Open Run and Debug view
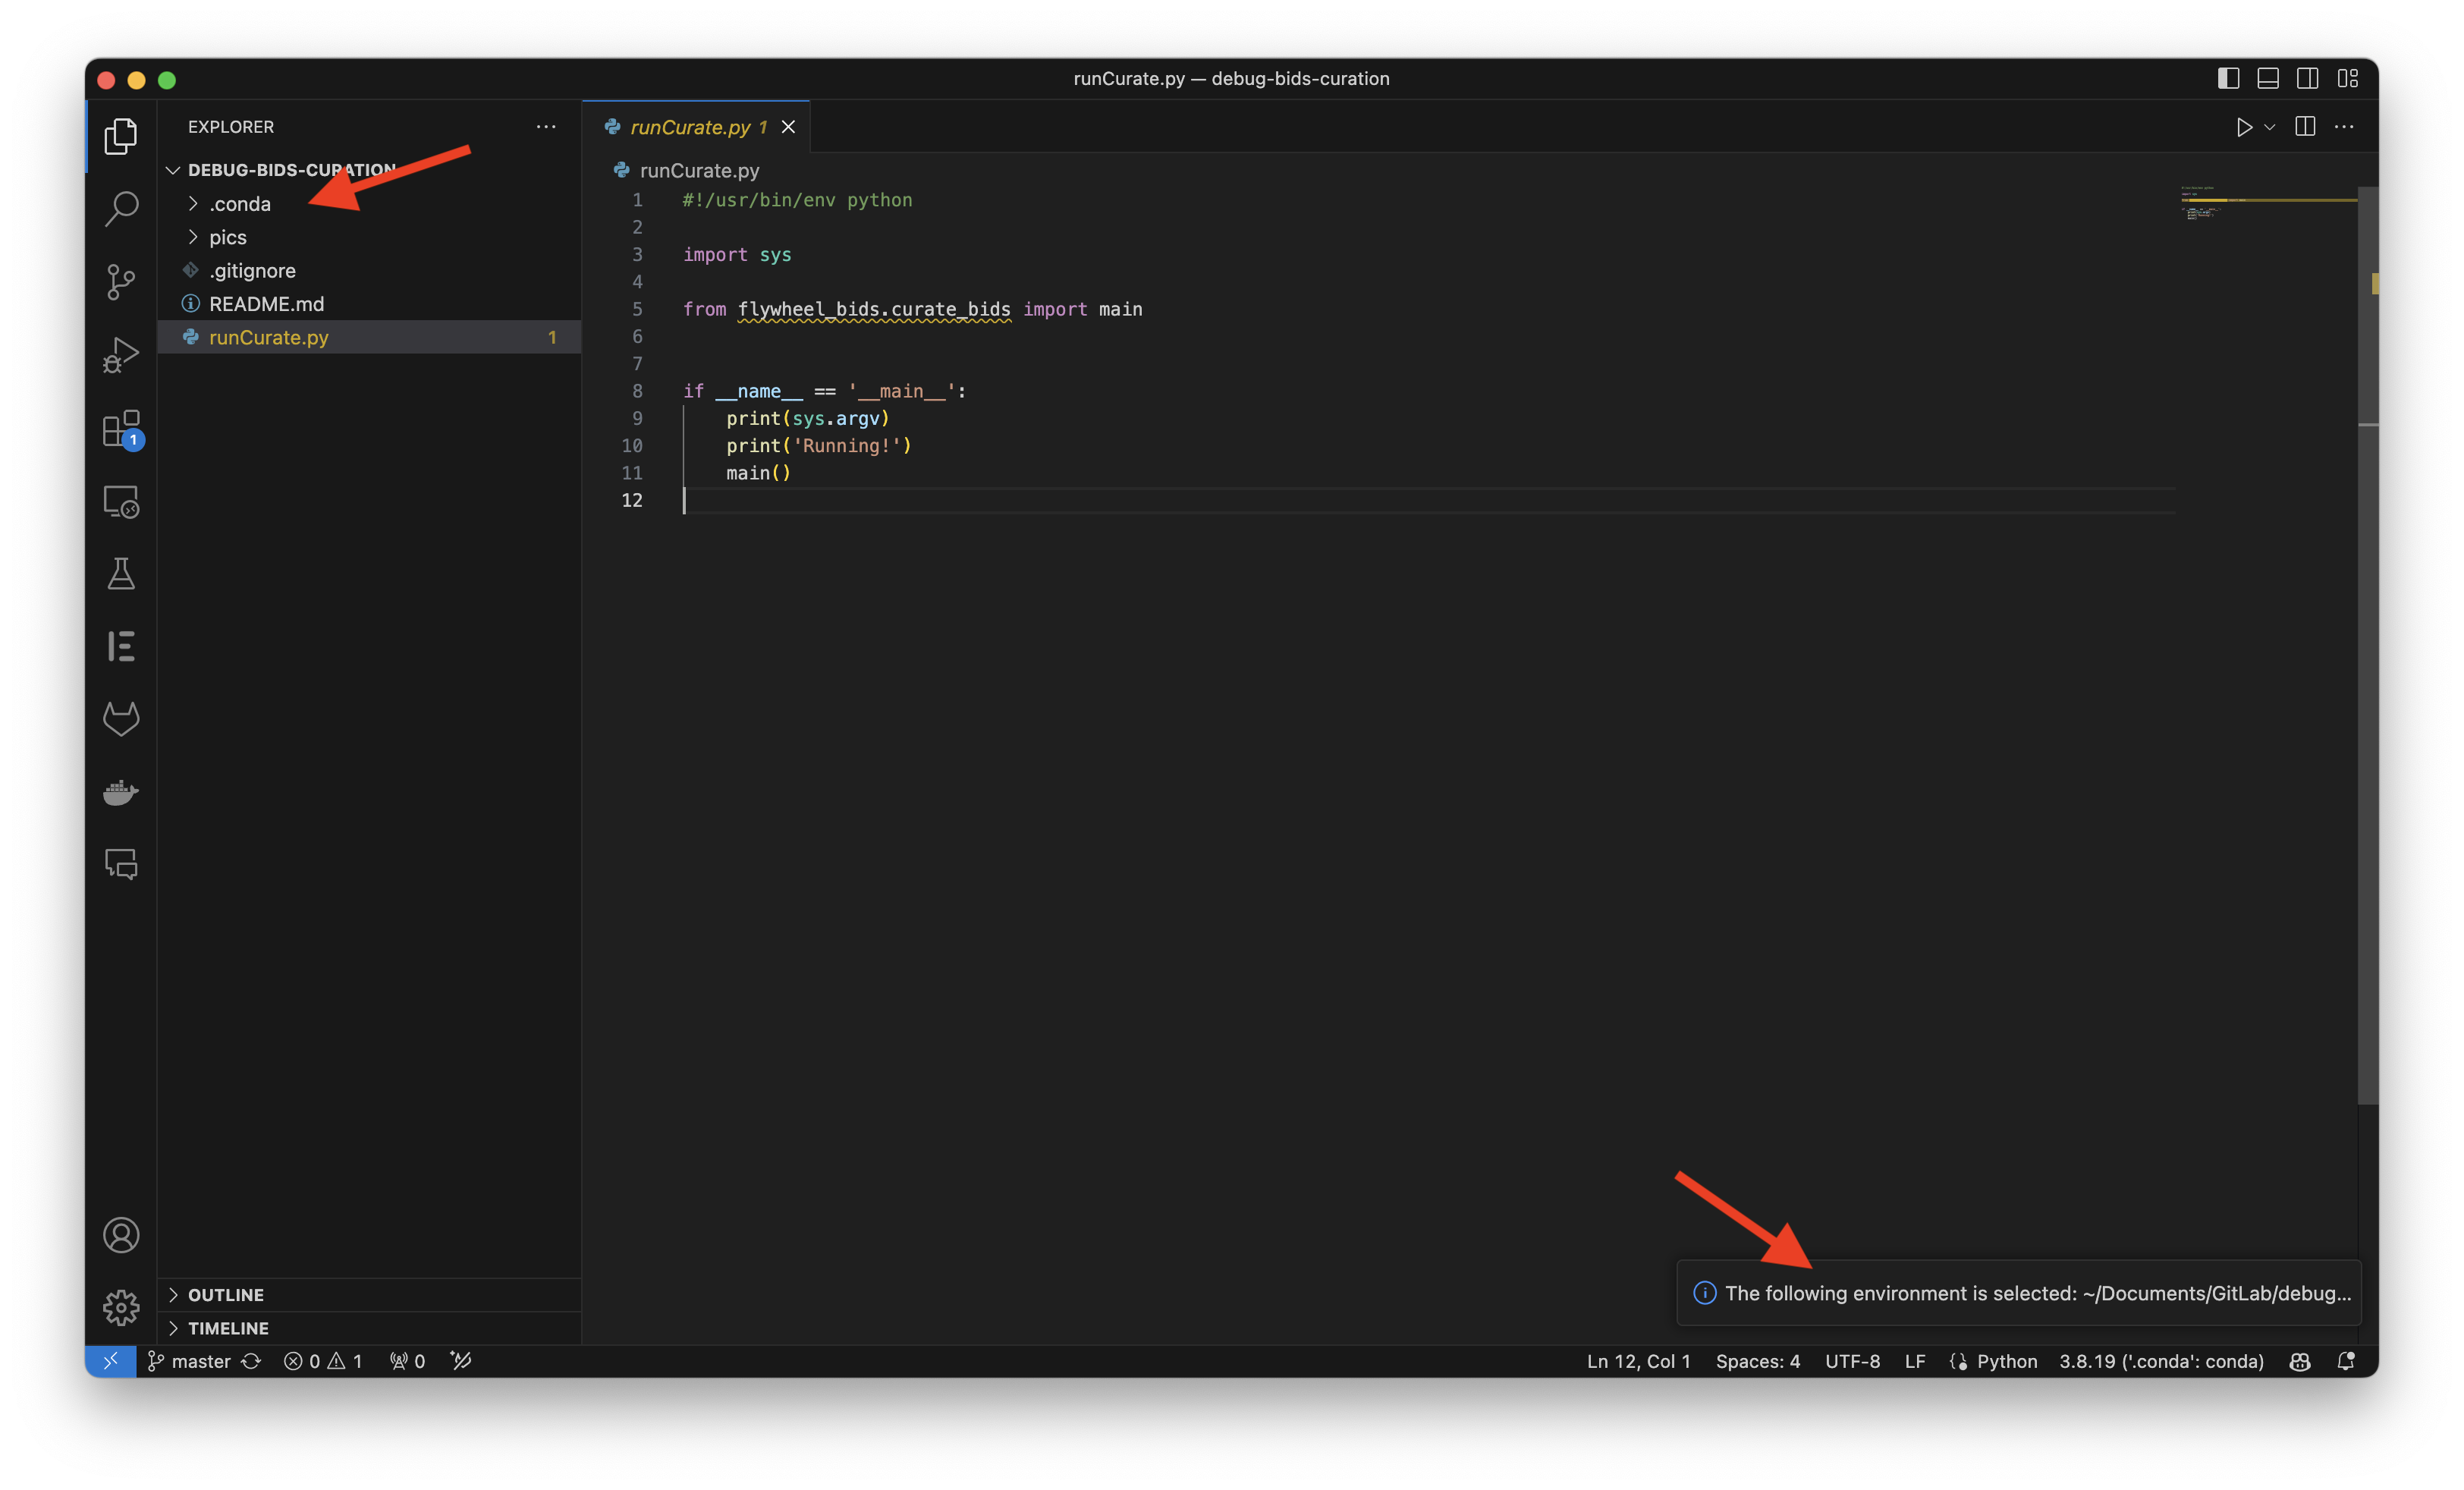This screenshot has width=2464, height=1490. coord(121,355)
